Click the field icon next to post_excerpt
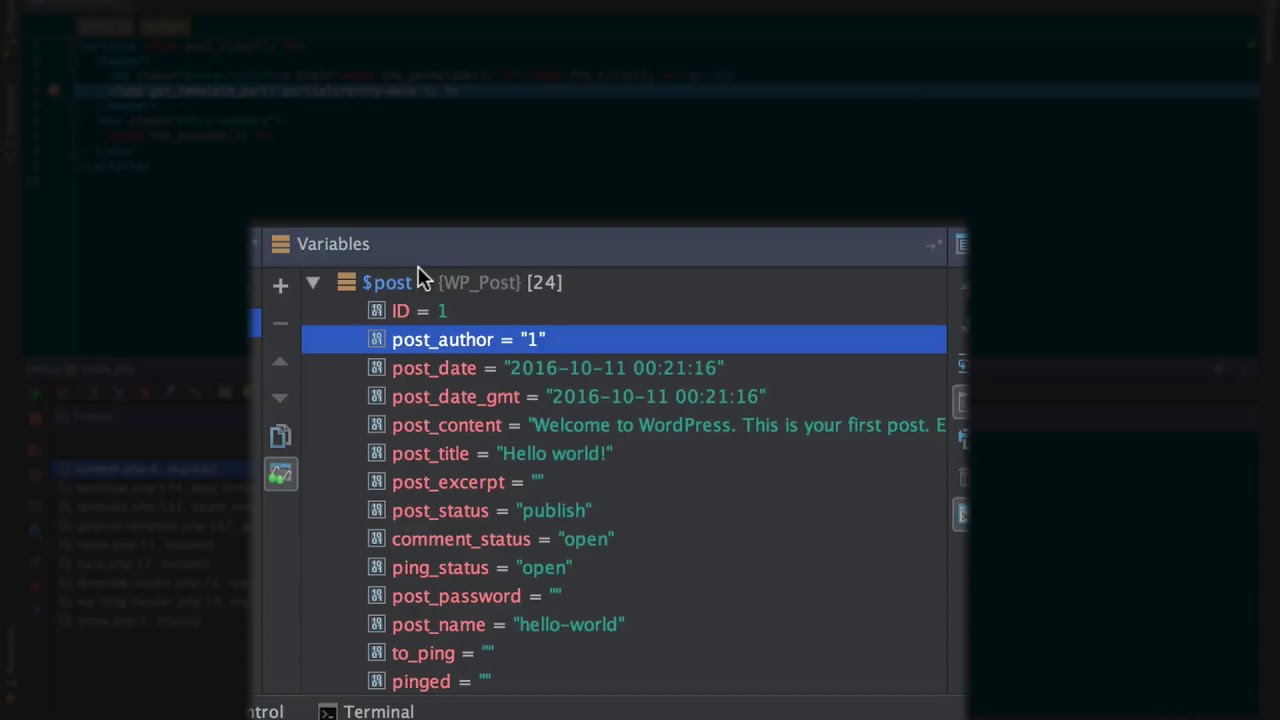 pos(376,482)
